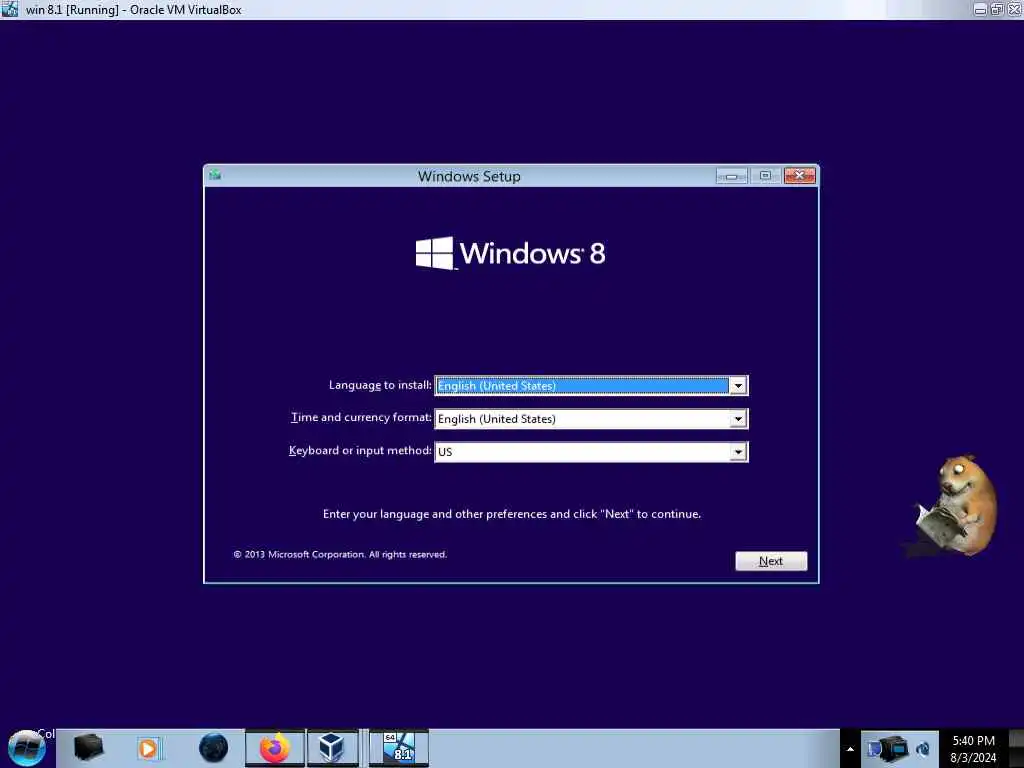Click the taskbar clock showing 5:40 PM
The height and width of the screenshot is (768, 1024).
click(973, 749)
